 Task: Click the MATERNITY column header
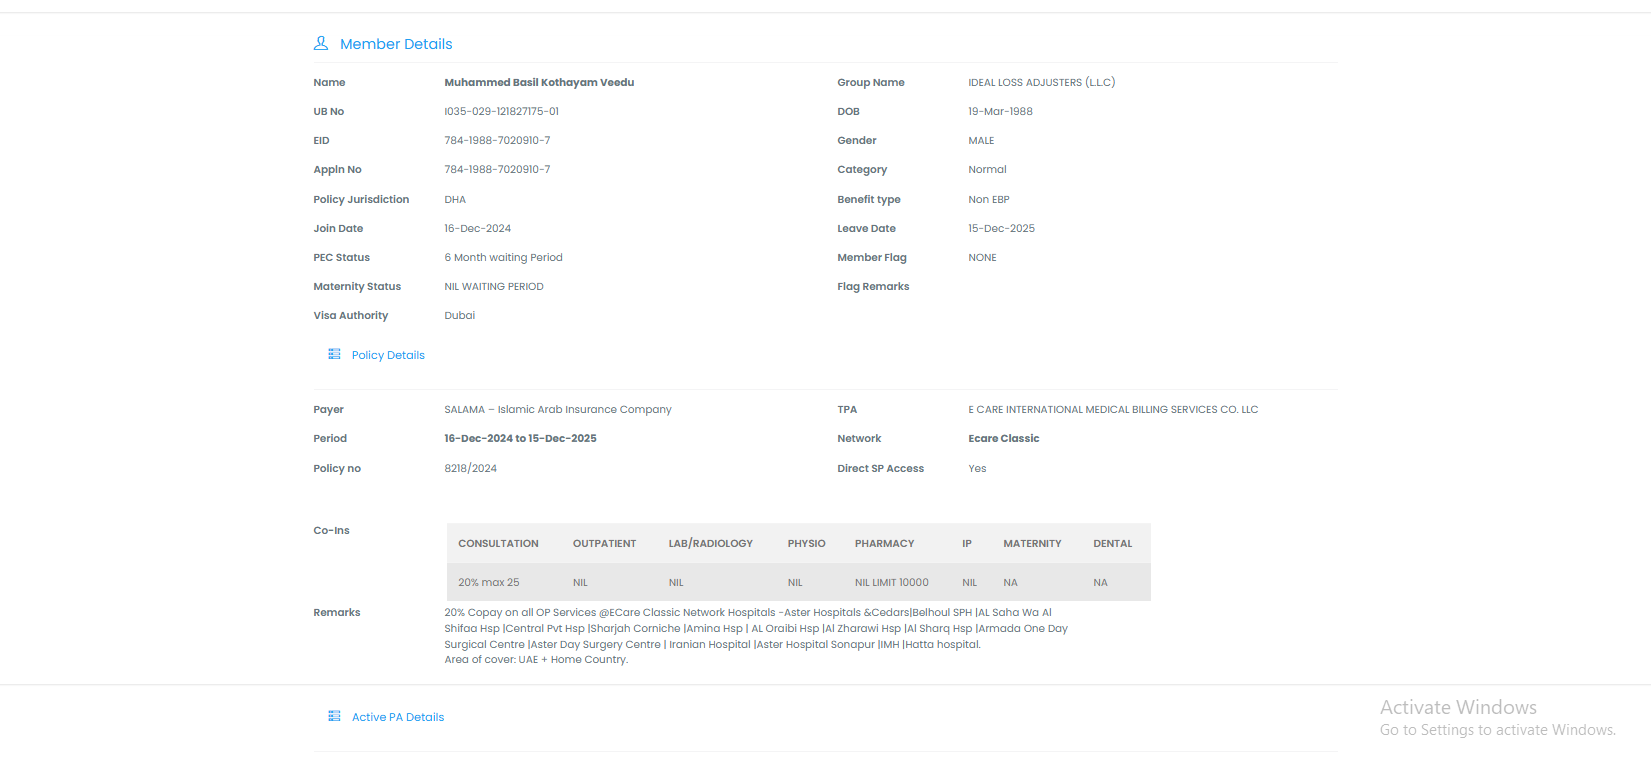tap(1032, 543)
